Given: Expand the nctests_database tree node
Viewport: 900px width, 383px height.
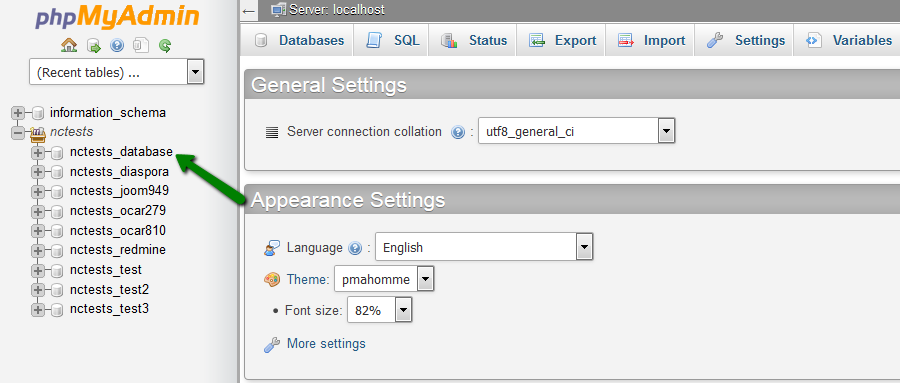Looking at the screenshot, I should pos(38,152).
